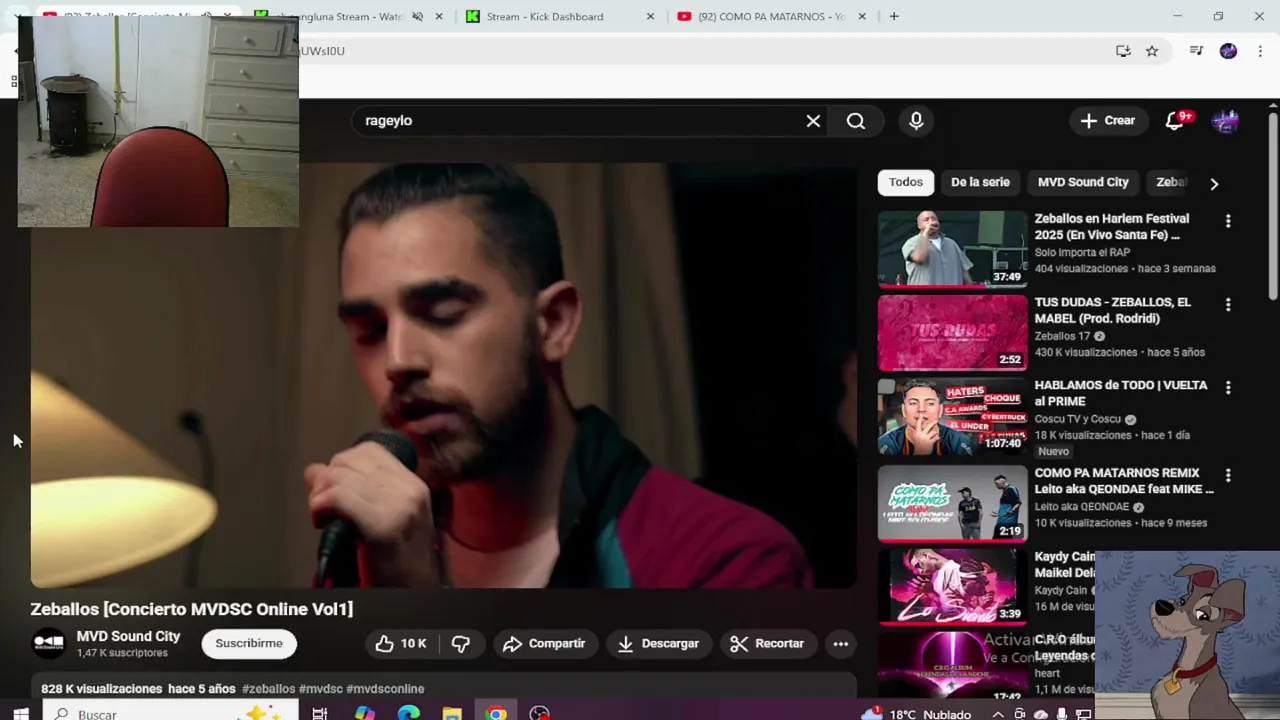Download the video with Descargar
This screenshot has height=720, width=1280.
click(x=658, y=644)
